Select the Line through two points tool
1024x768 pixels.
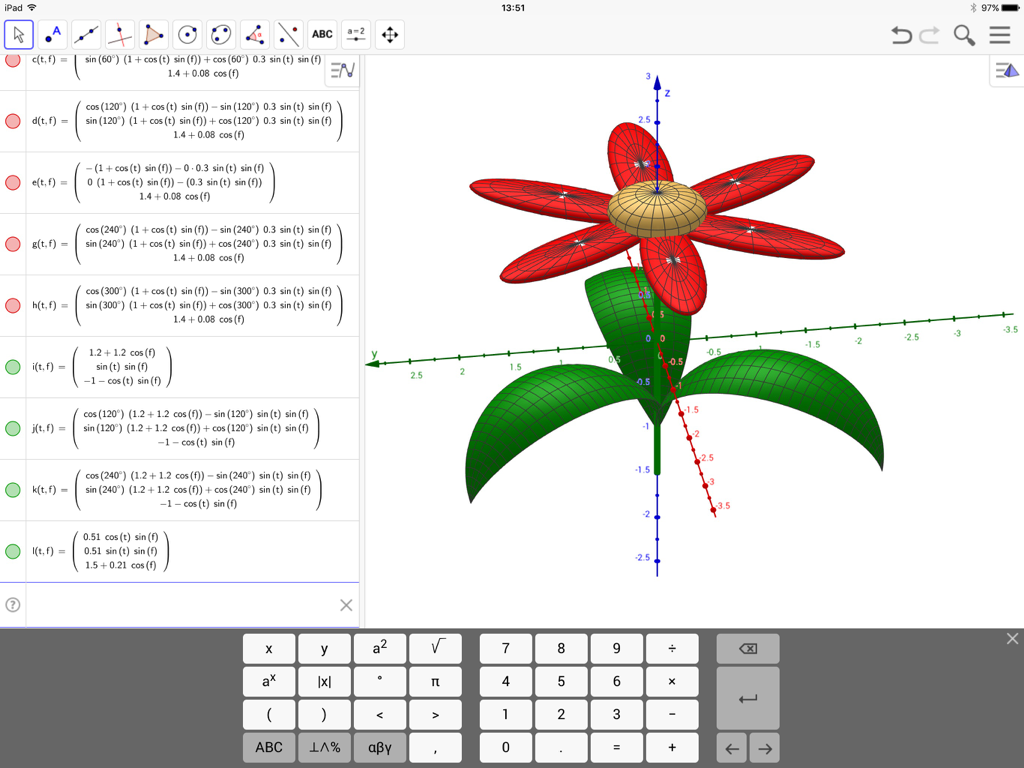point(86,34)
